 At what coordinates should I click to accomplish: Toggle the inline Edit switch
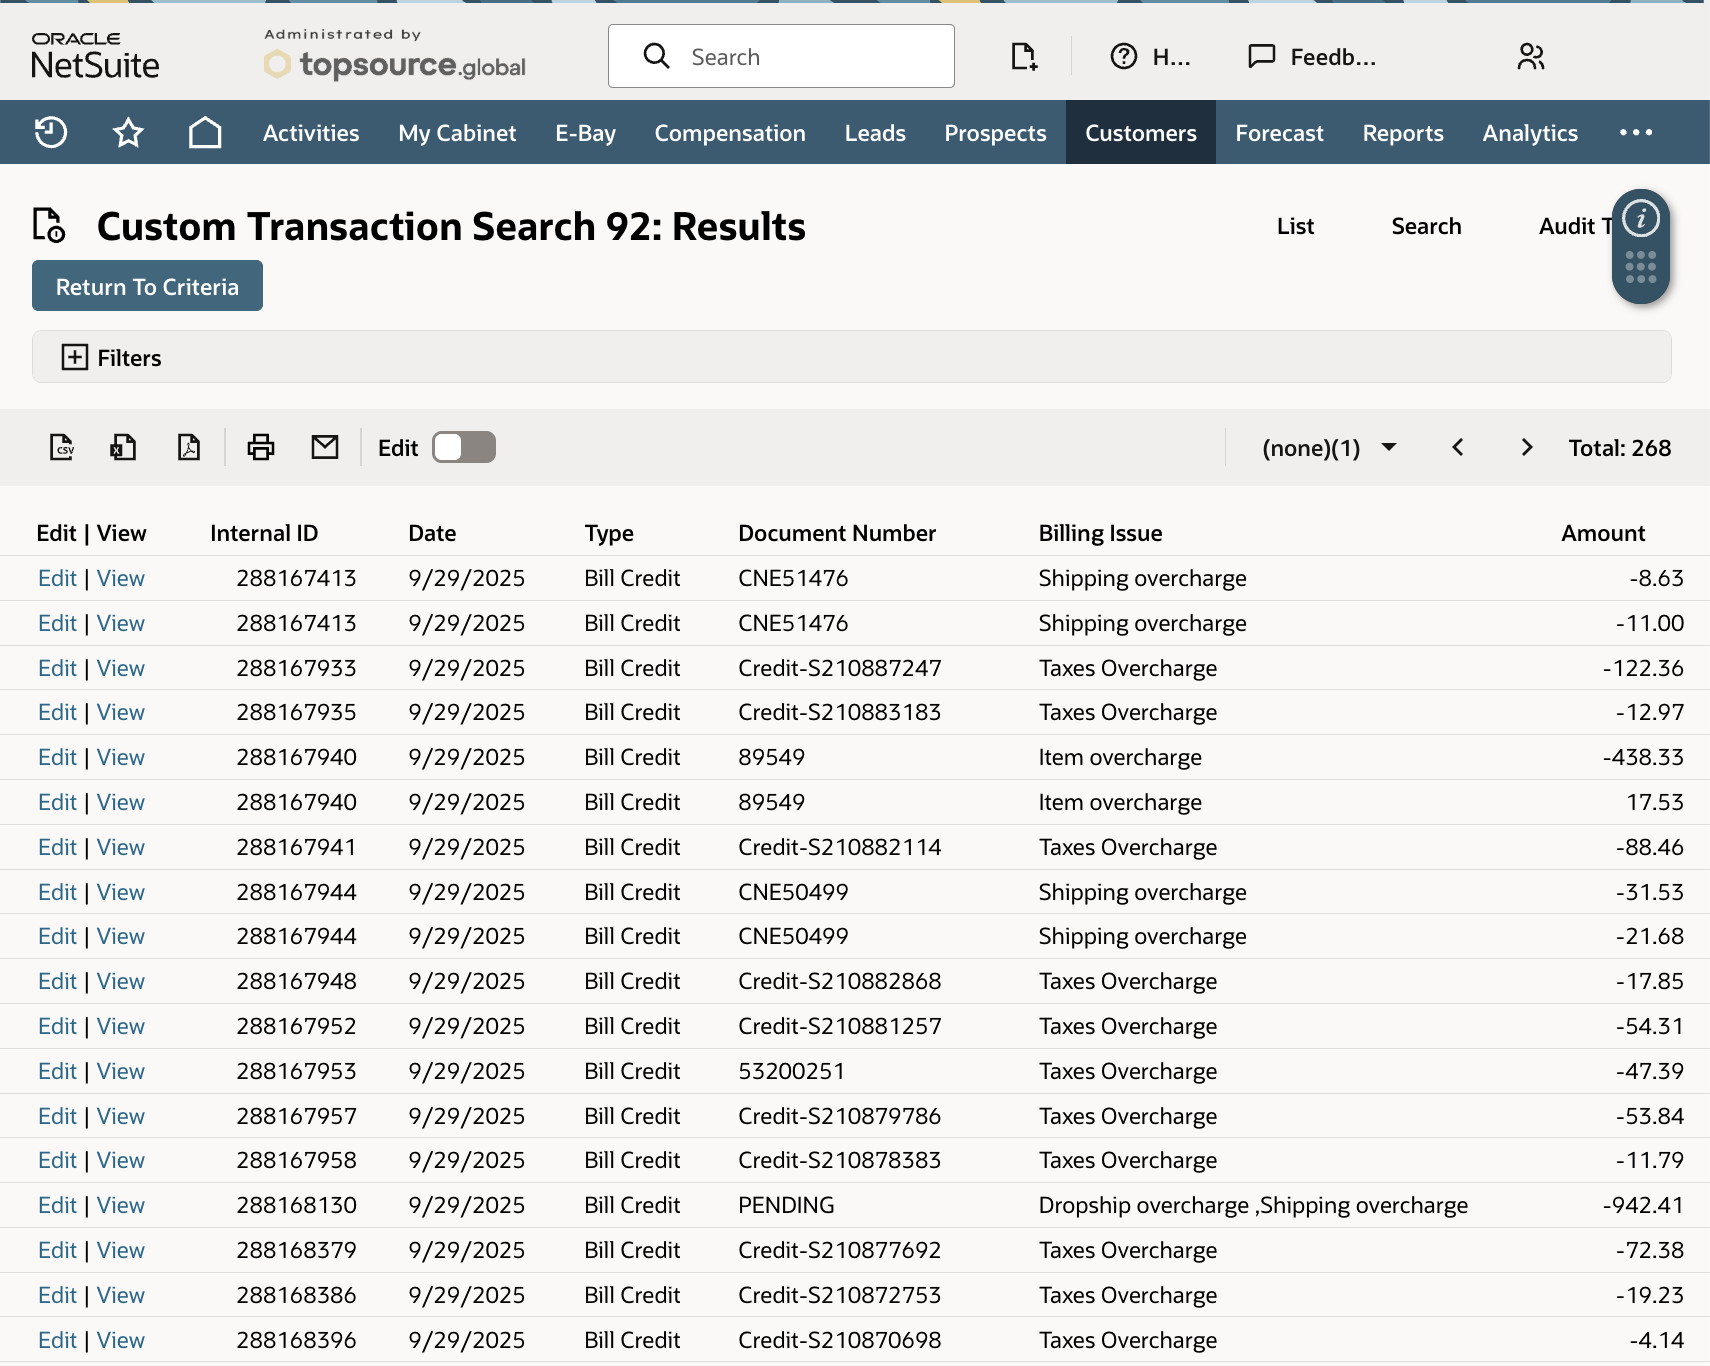coord(464,447)
